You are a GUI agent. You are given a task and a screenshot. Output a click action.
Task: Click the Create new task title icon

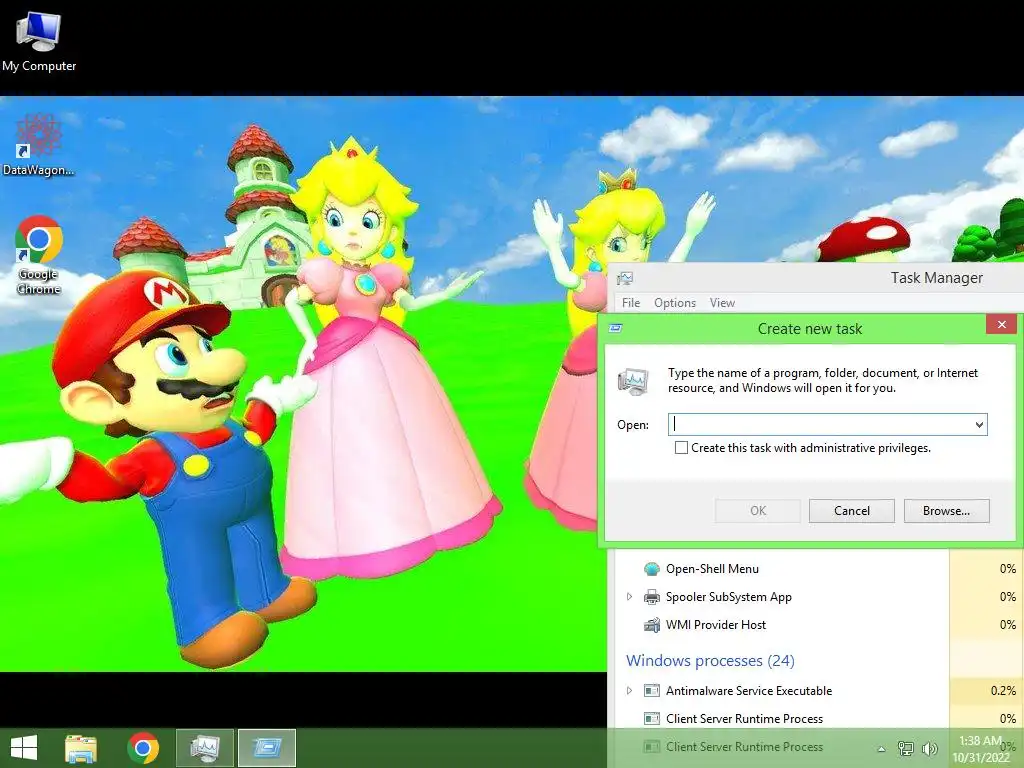[615, 328]
